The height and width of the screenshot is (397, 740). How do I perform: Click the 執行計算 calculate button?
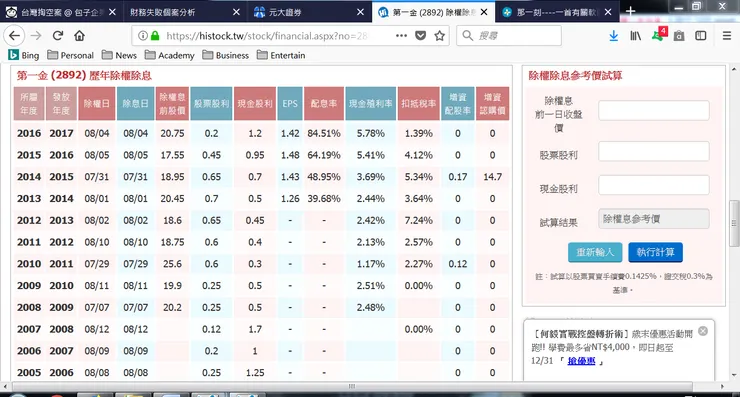click(655, 252)
